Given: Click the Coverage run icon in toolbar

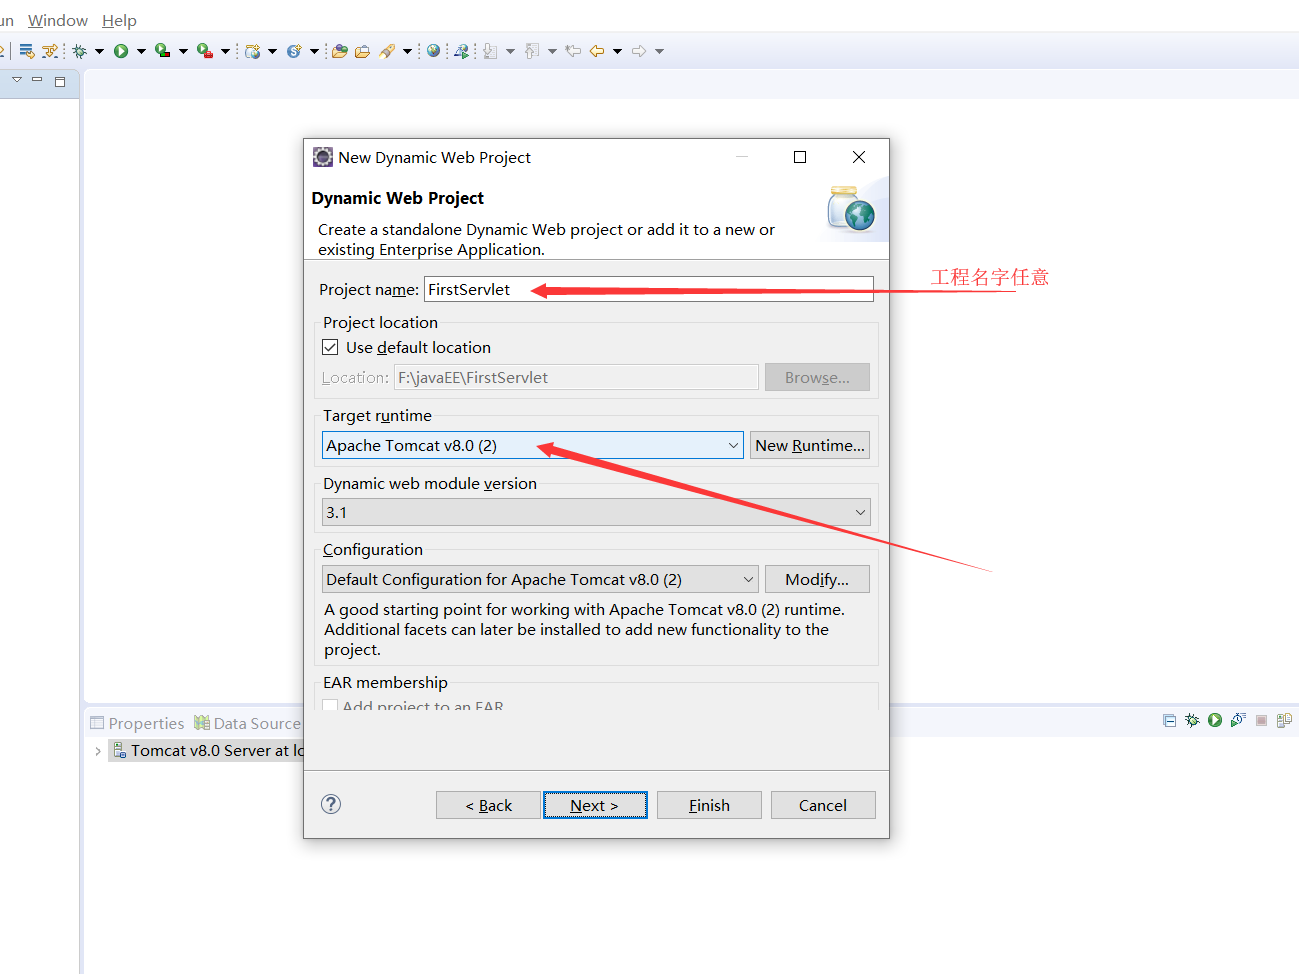Looking at the screenshot, I should pos(163,51).
